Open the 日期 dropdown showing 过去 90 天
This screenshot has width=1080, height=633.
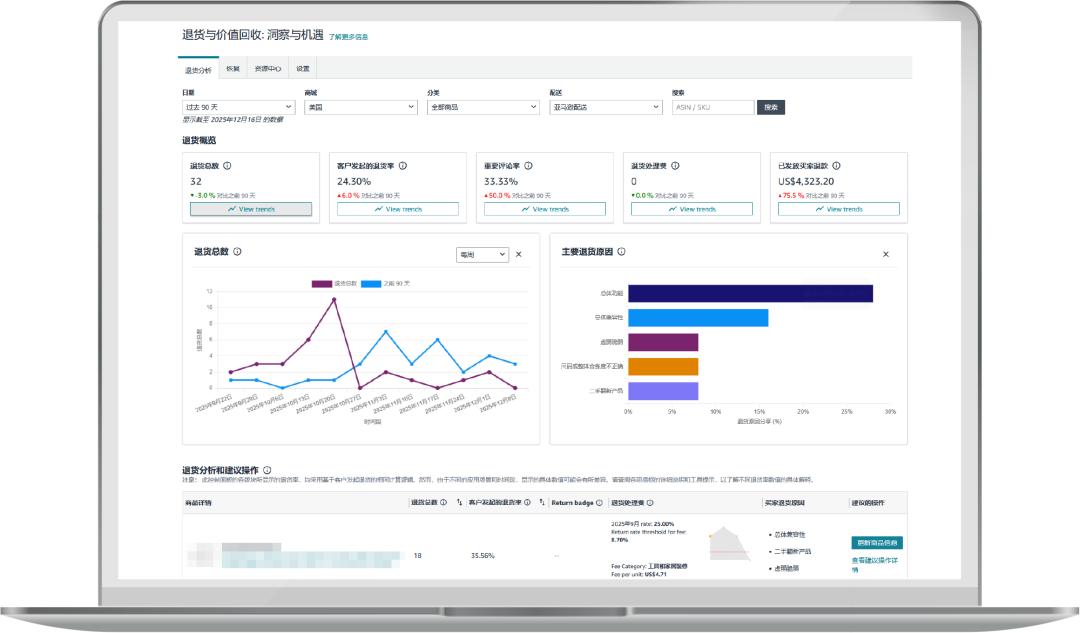coord(239,107)
